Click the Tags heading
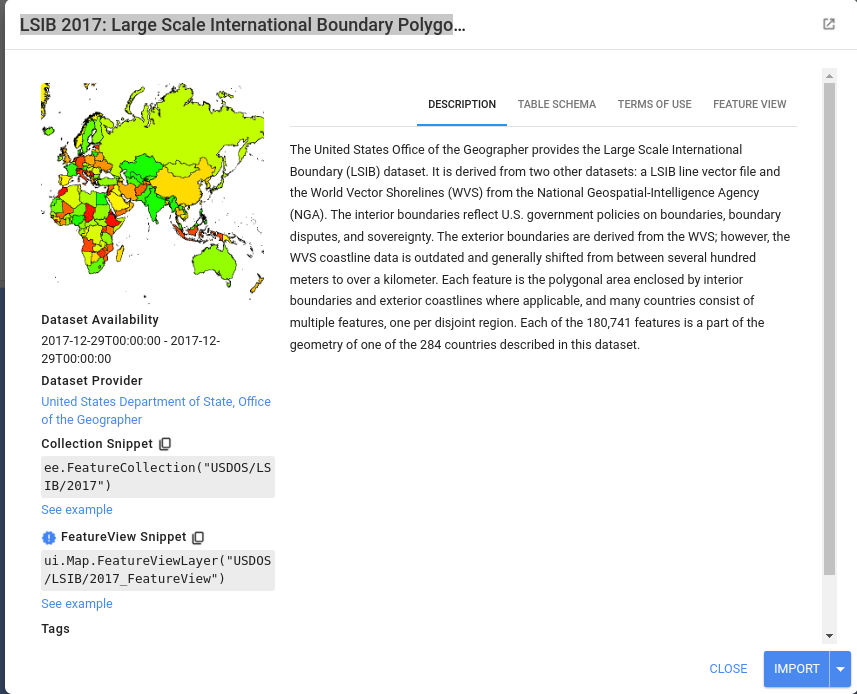The height and width of the screenshot is (694, 857). 56,629
